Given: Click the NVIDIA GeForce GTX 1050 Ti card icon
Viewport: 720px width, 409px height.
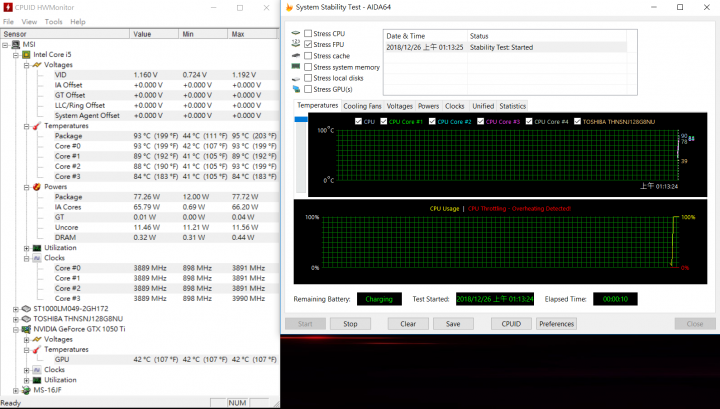Looking at the screenshot, I should coord(26,329).
